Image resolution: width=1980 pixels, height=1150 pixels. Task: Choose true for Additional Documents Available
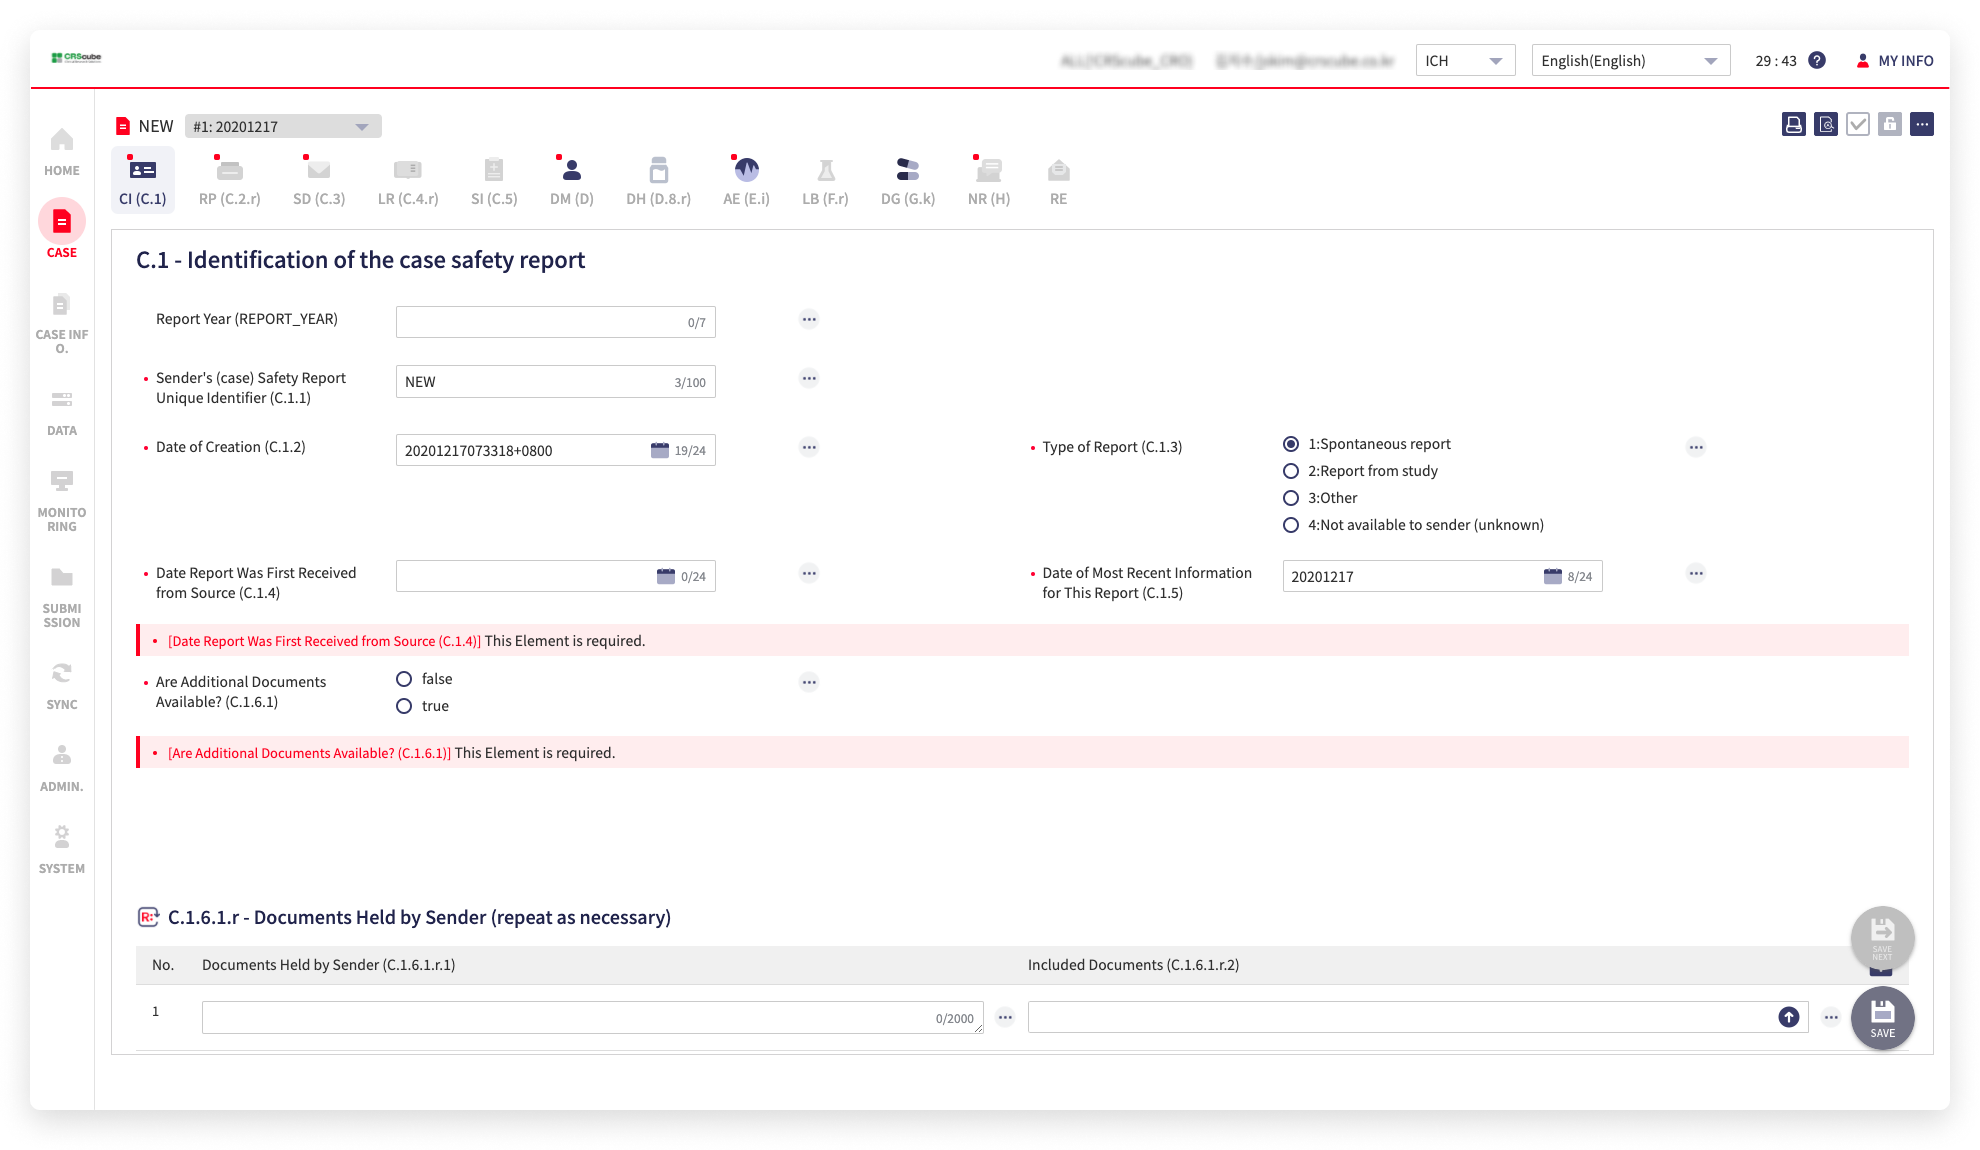tap(404, 706)
